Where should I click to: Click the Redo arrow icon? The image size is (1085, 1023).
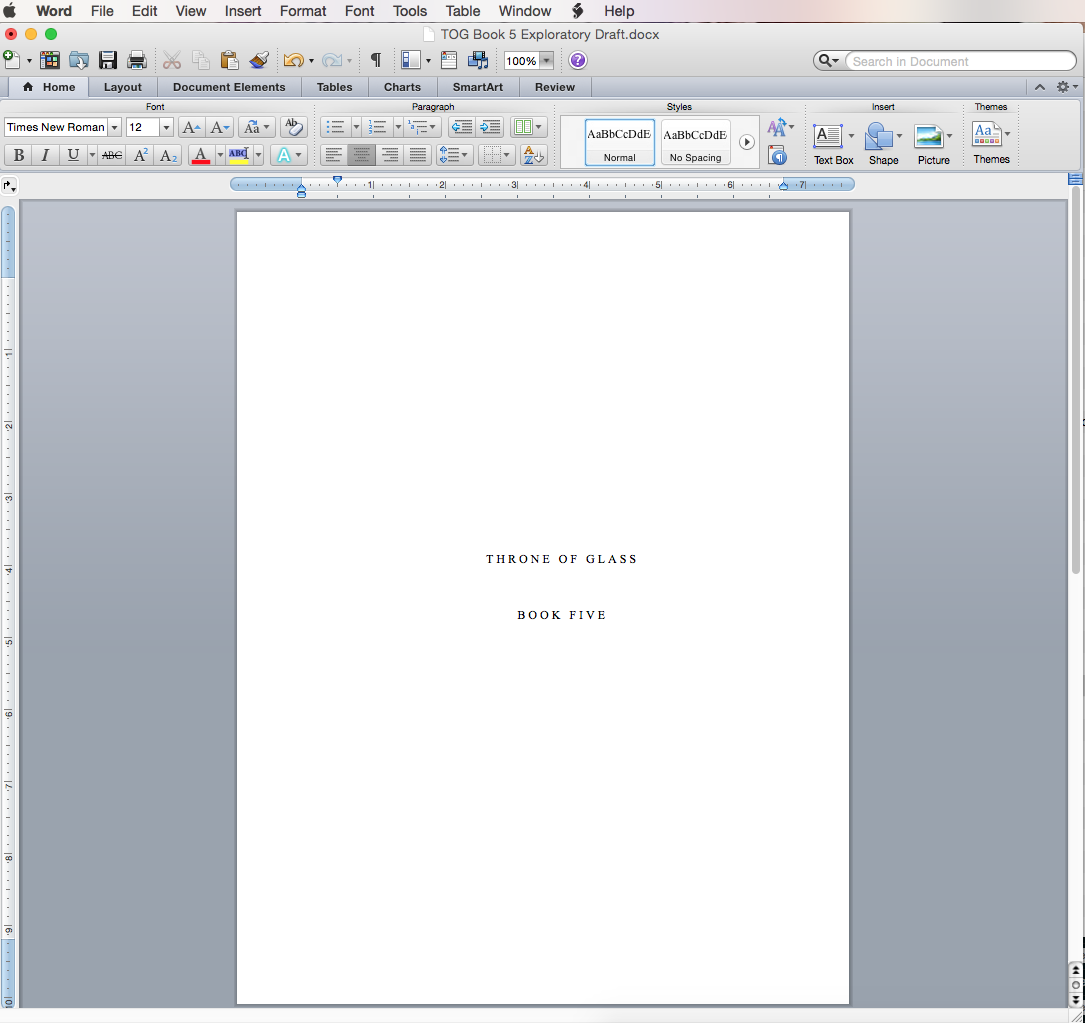click(x=332, y=60)
